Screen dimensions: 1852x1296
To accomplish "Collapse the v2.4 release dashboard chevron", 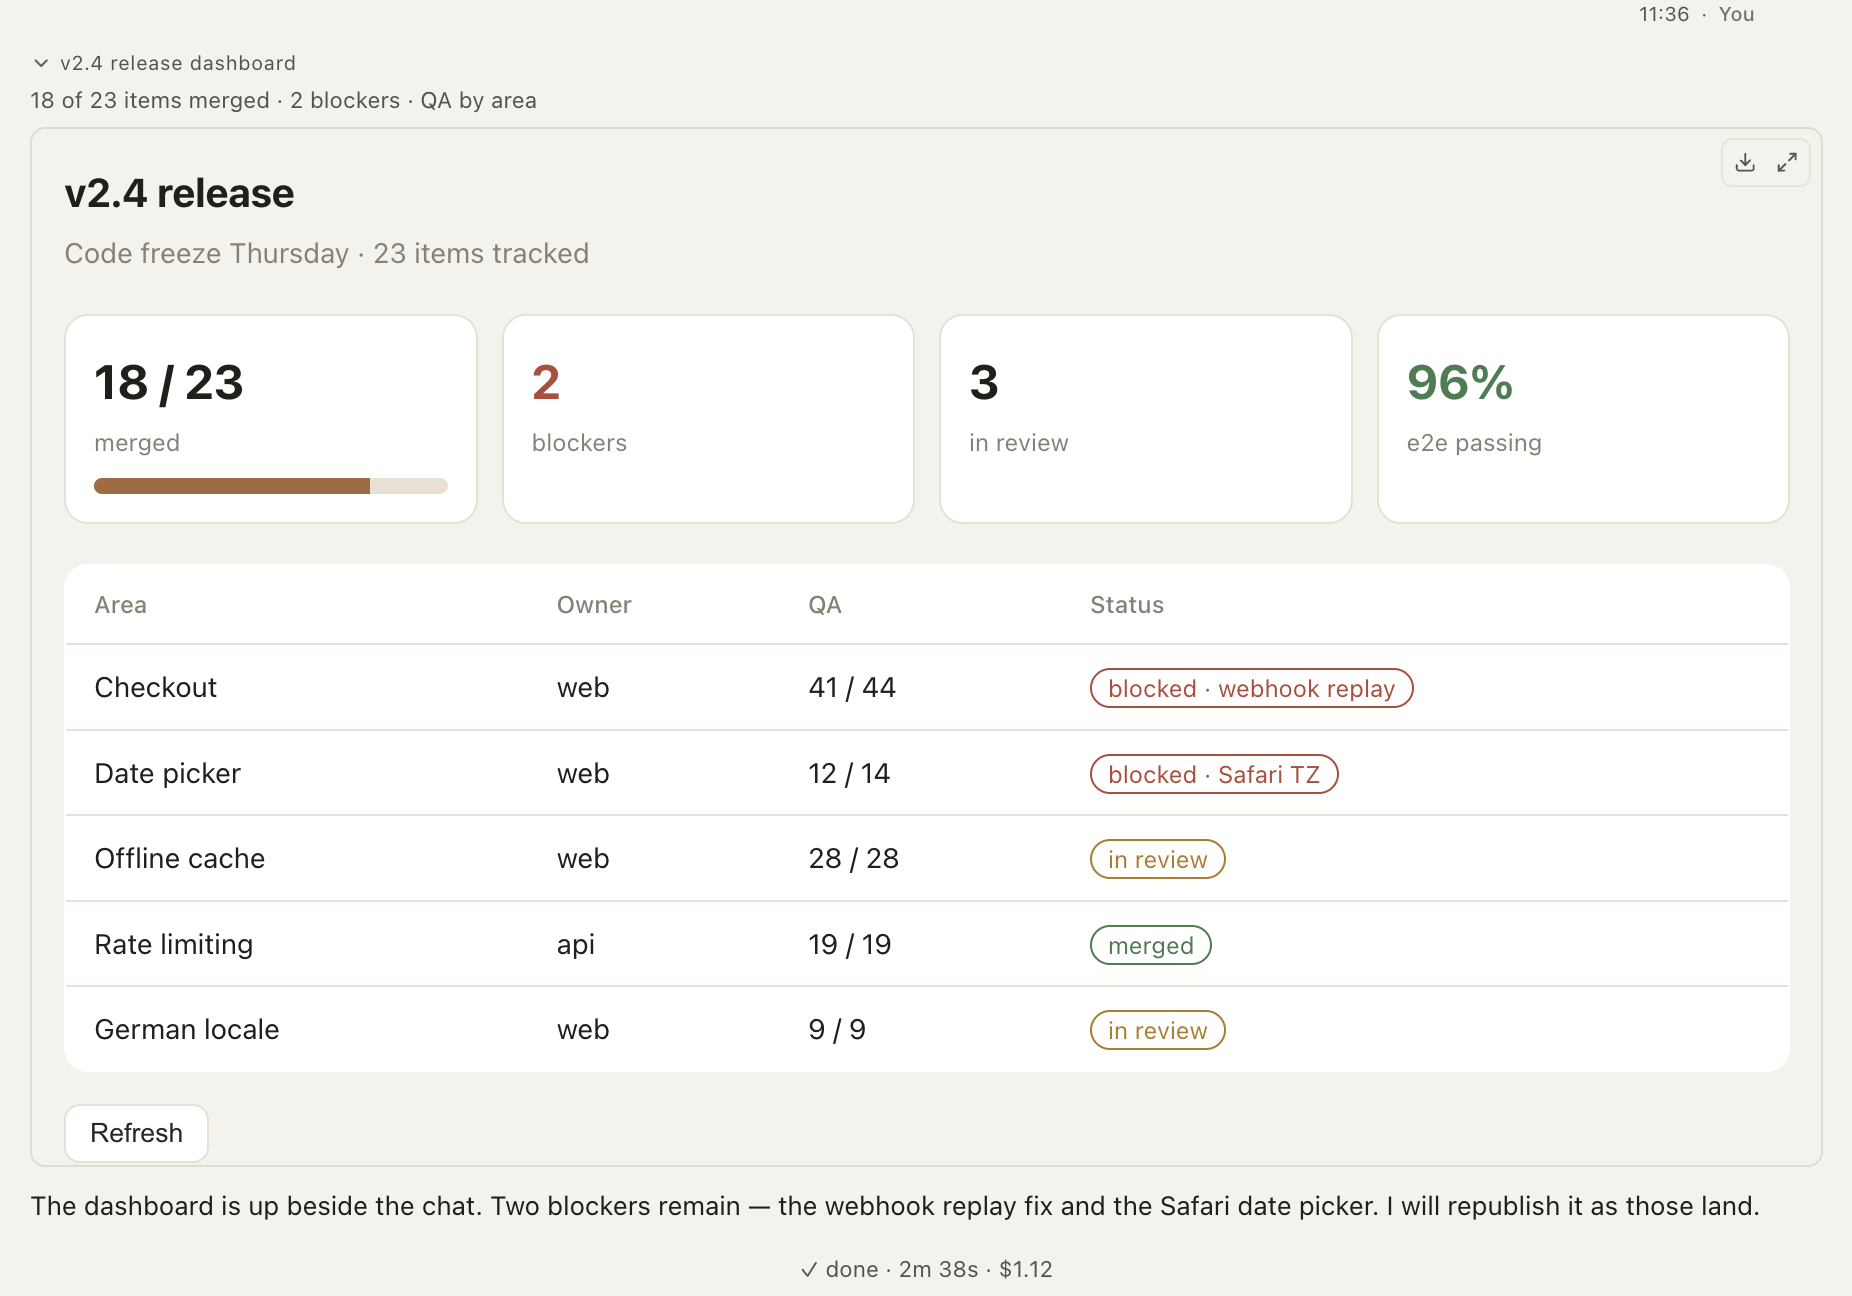I will tap(41, 63).
